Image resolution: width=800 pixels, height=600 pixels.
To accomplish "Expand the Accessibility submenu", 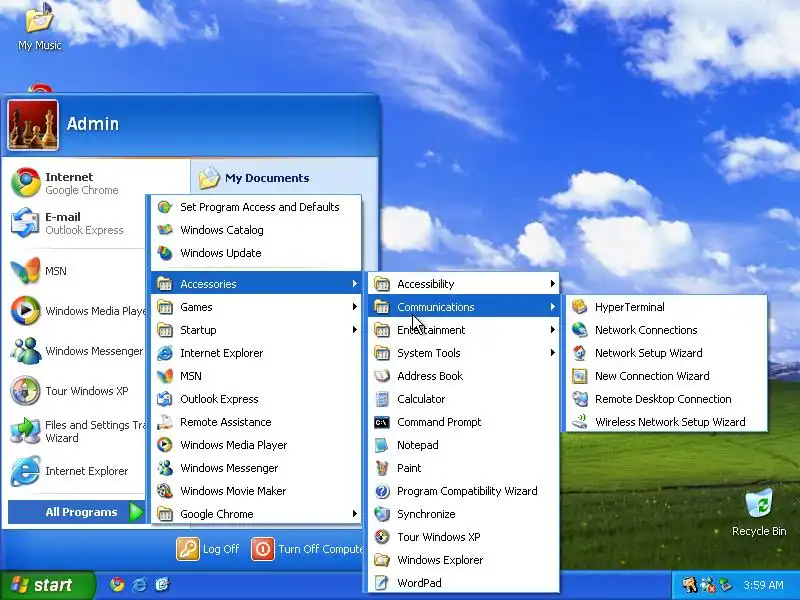I will [463, 284].
